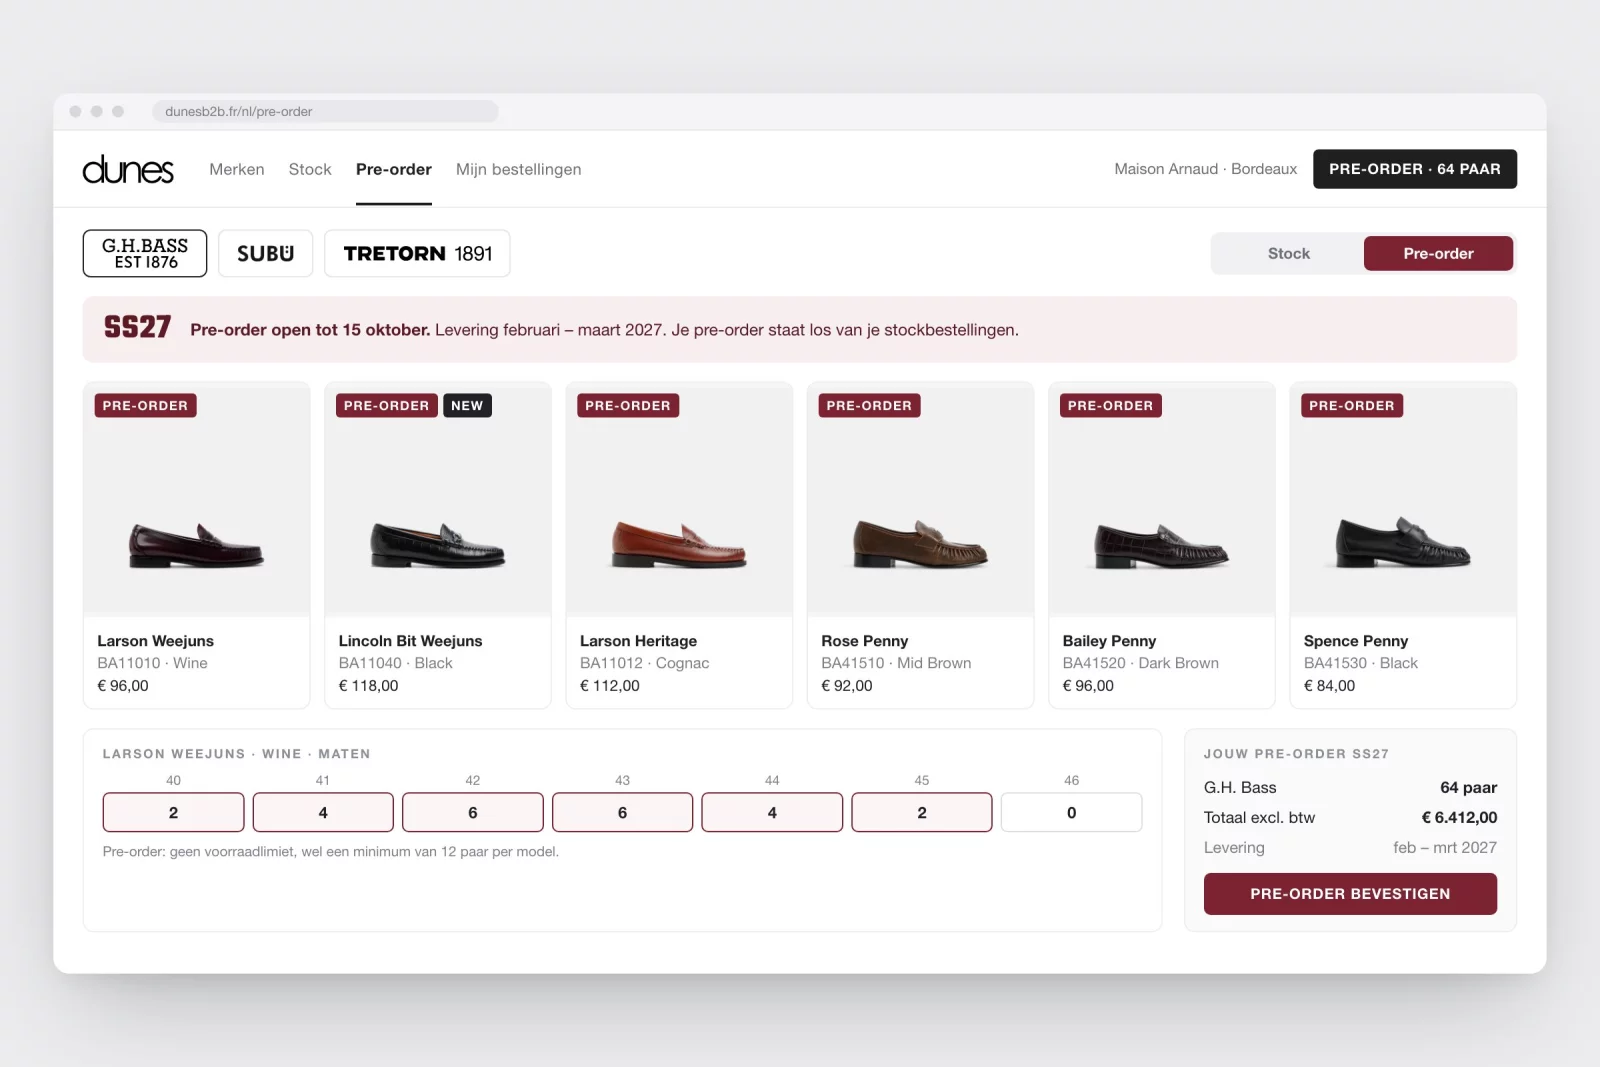Edit the size 41 quantity field
The height and width of the screenshot is (1067, 1600).
tap(323, 812)
